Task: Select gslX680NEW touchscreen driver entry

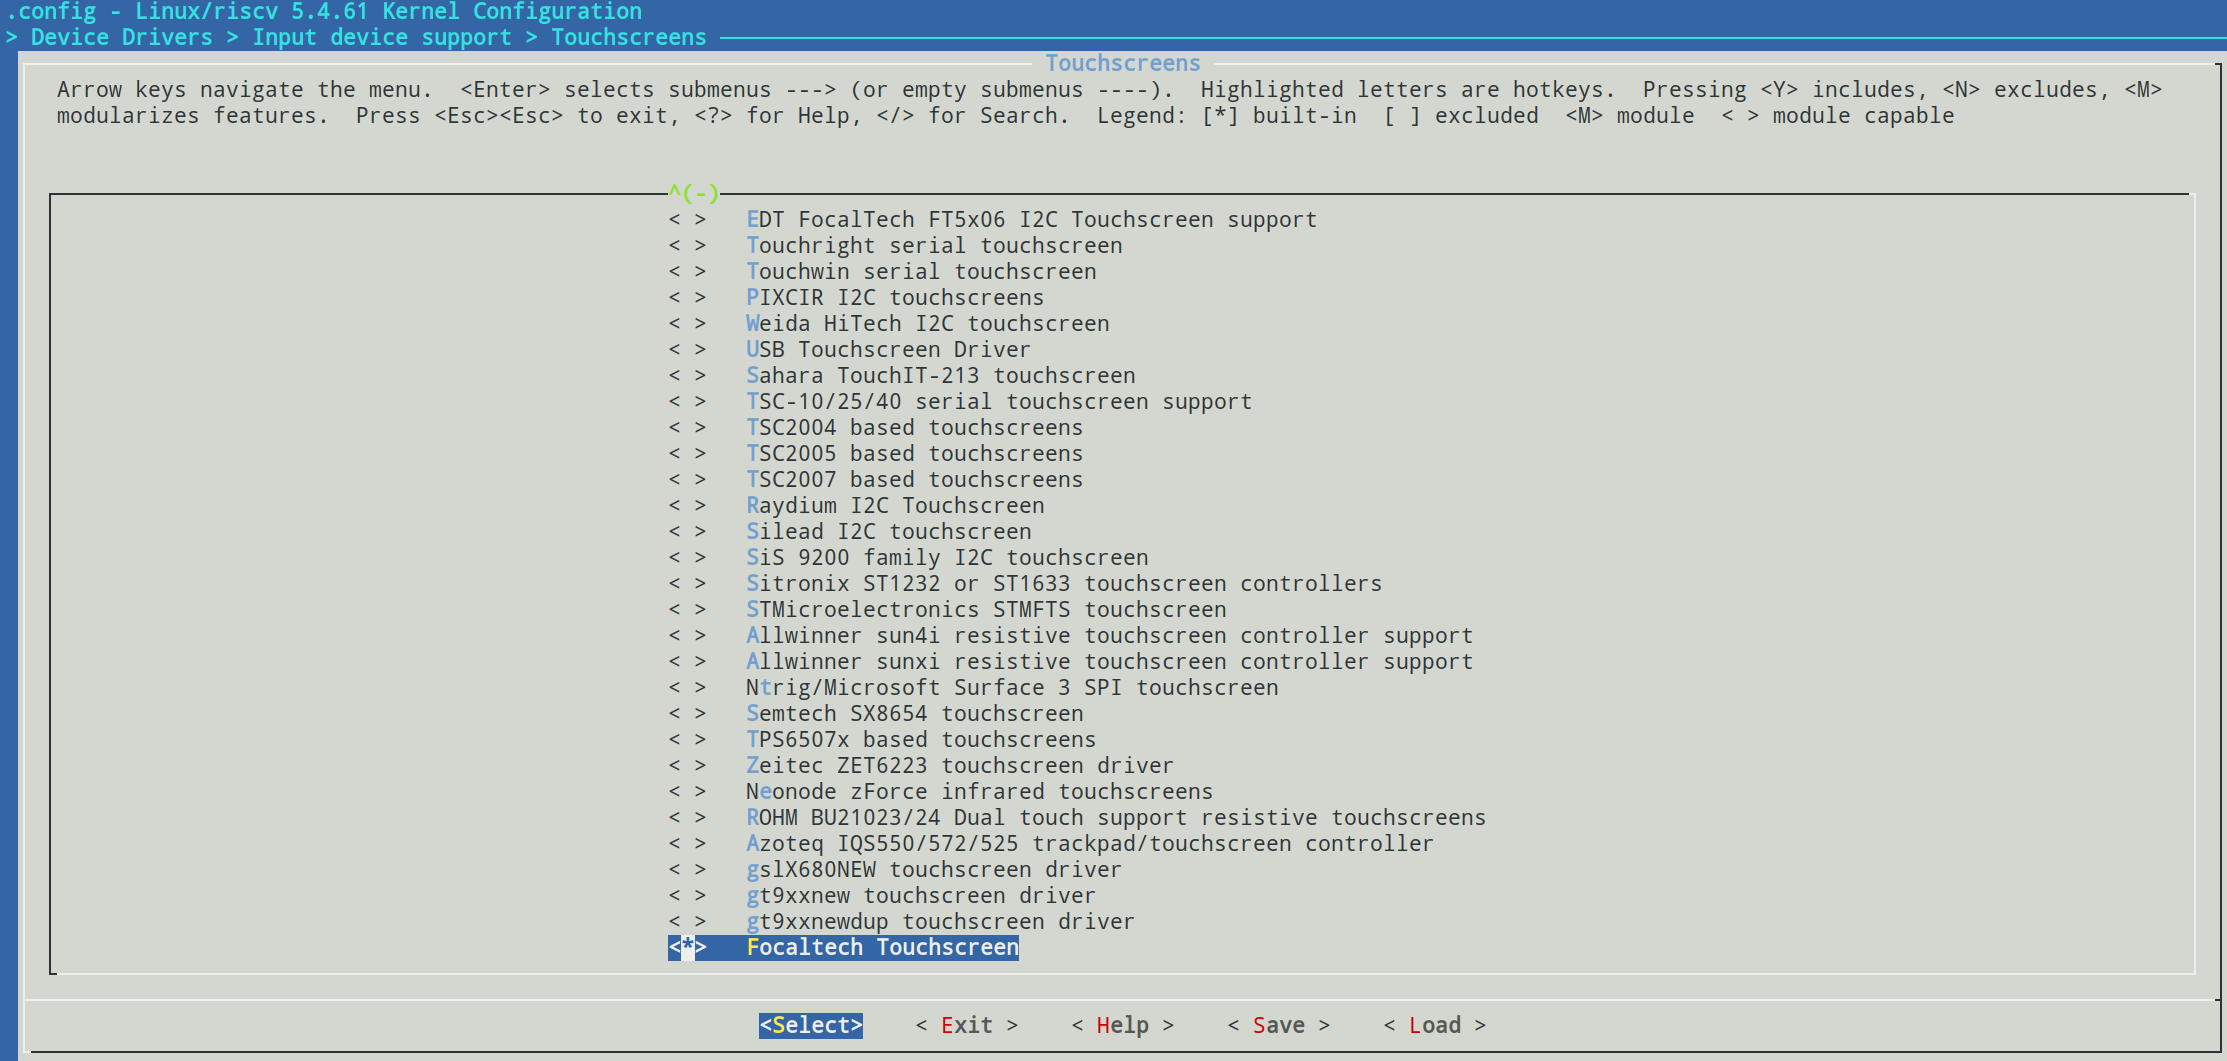Action: [934, 870]
